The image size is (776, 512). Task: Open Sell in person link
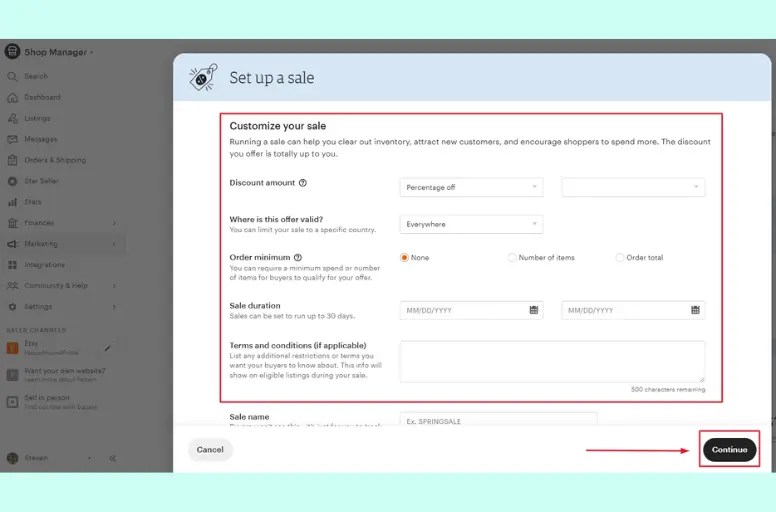(x=47, y=398)
